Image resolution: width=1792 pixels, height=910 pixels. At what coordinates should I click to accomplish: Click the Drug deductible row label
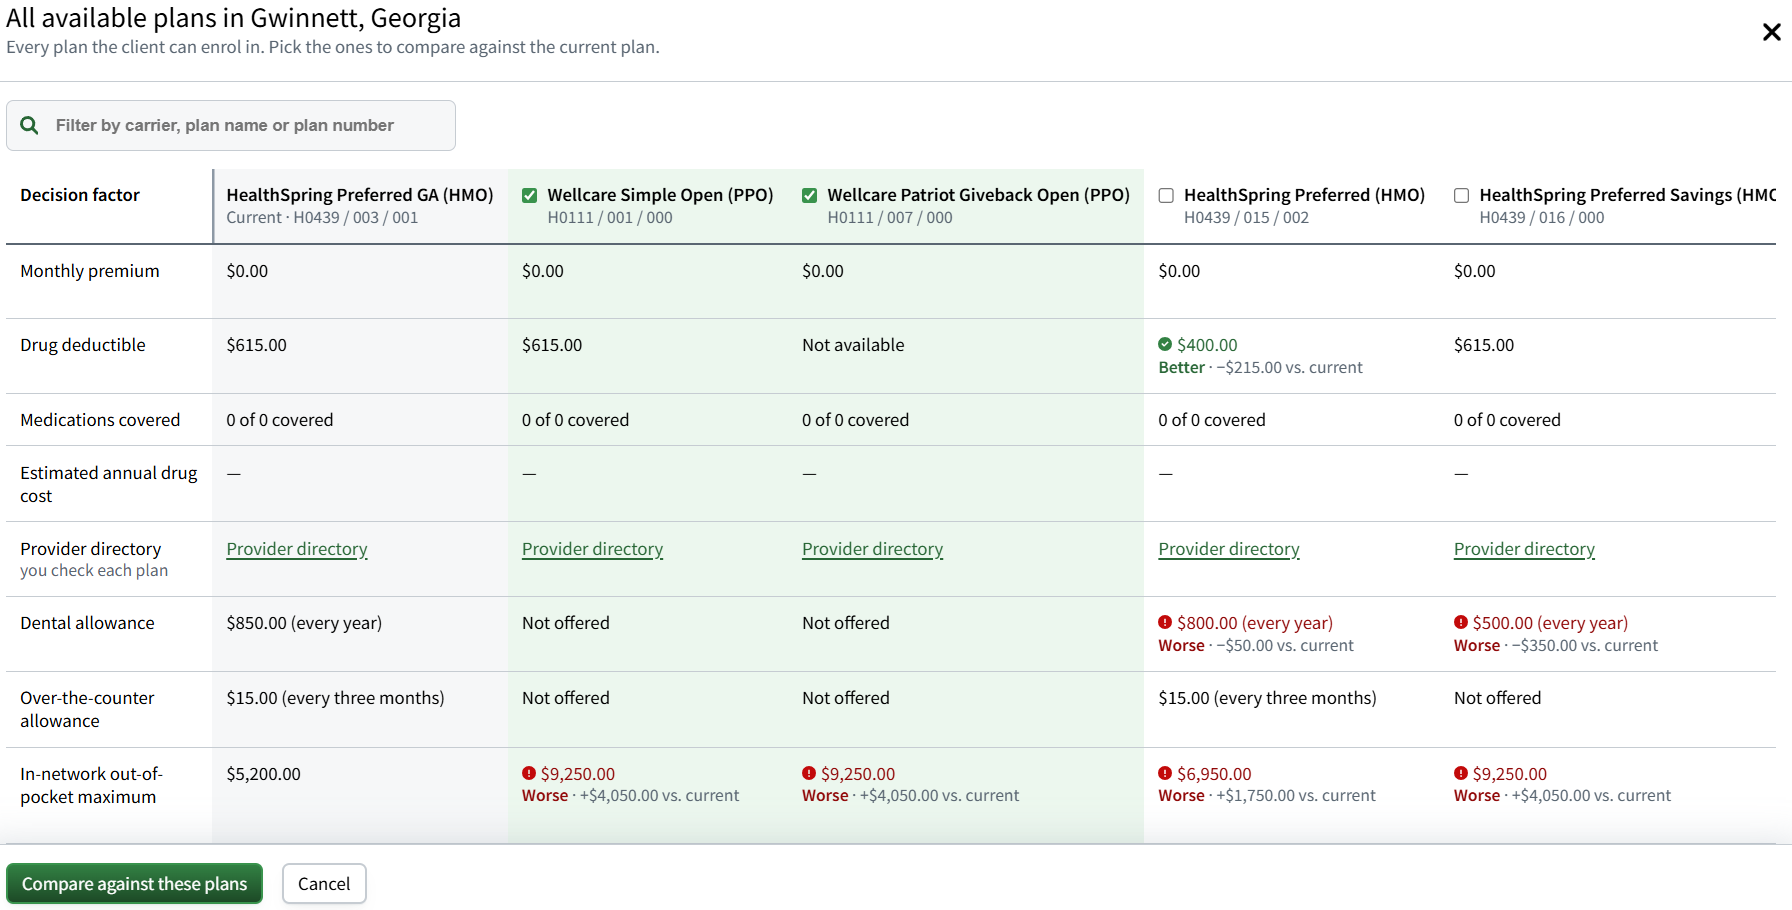pyautogui.click(x=83, y=345)
